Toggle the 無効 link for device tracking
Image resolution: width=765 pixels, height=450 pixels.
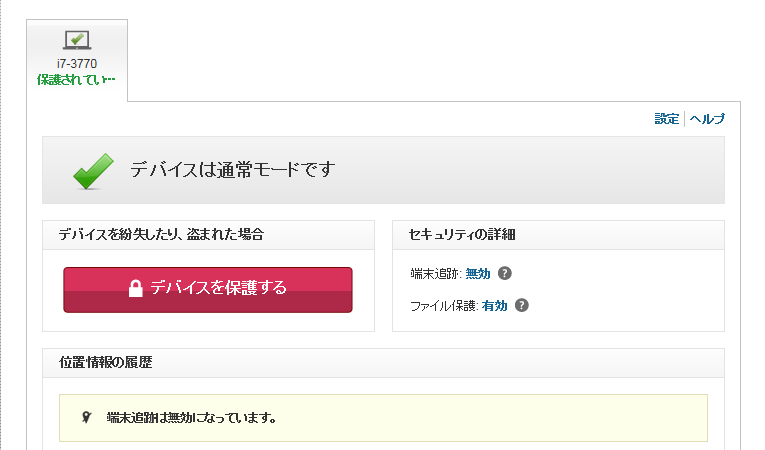click(478, 273)
